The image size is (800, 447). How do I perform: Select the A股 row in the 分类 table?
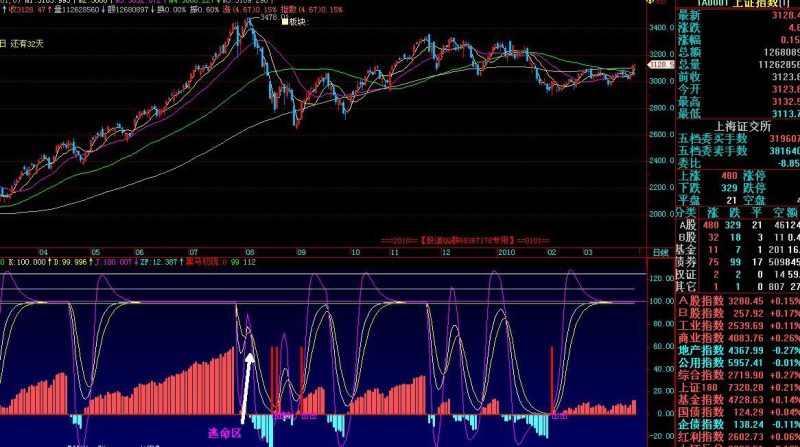point(739,225)
